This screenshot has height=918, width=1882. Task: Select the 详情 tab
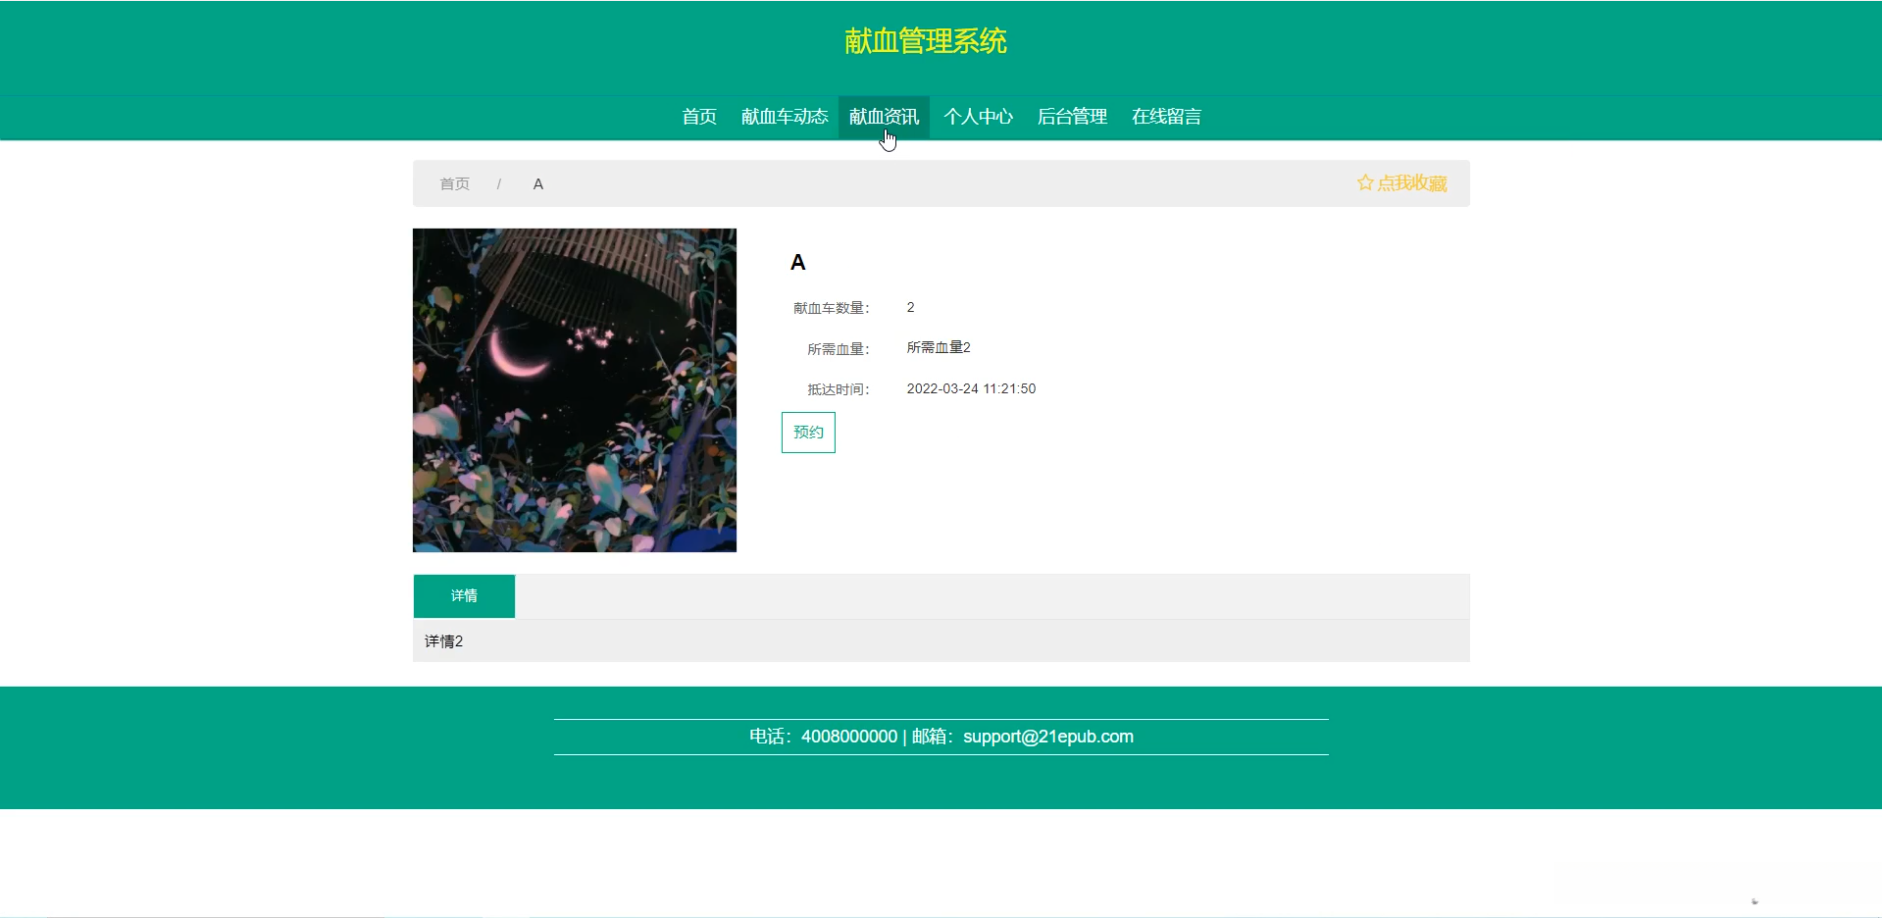464,596
